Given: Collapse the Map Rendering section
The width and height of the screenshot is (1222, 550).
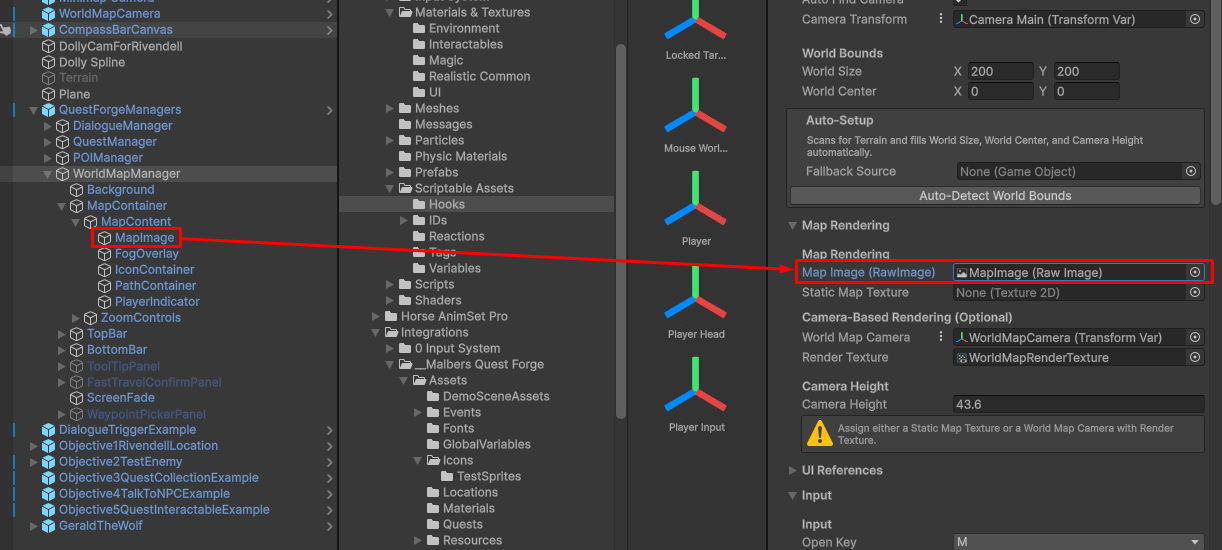Looking at the screenshot, I should click(793, 226).
